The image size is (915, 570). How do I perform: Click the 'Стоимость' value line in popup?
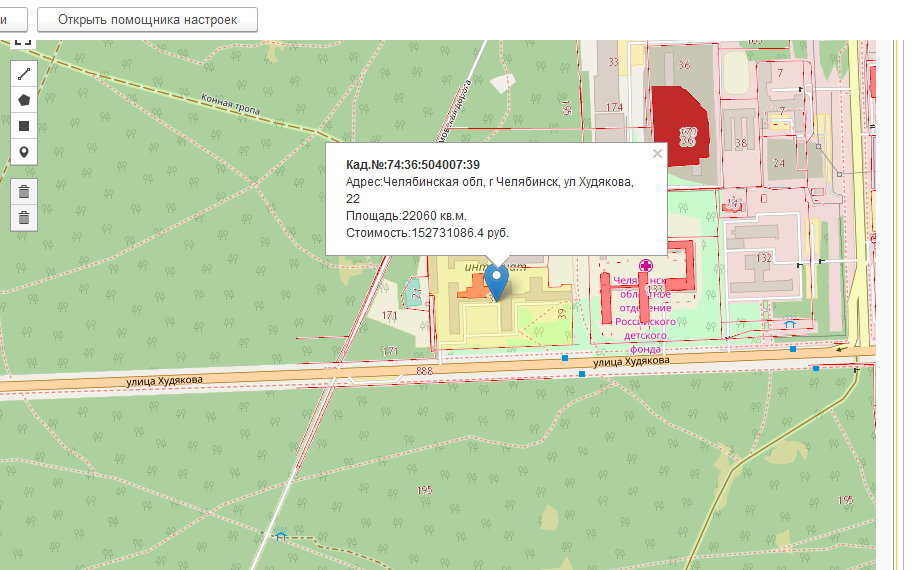[427, 233]
